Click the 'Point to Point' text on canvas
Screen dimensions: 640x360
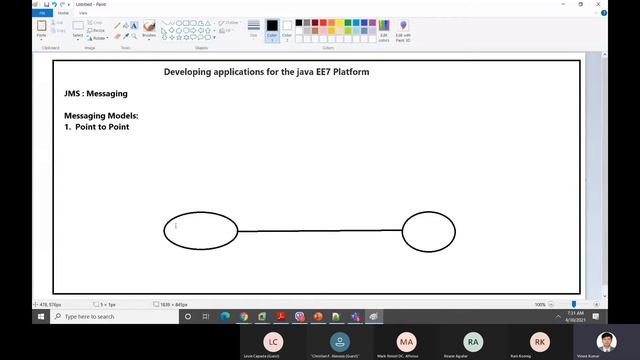(102, 127)
